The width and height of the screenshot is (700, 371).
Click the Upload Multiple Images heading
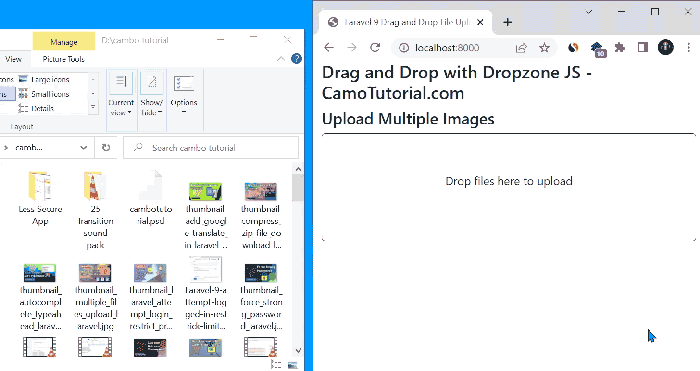(408, 119)
